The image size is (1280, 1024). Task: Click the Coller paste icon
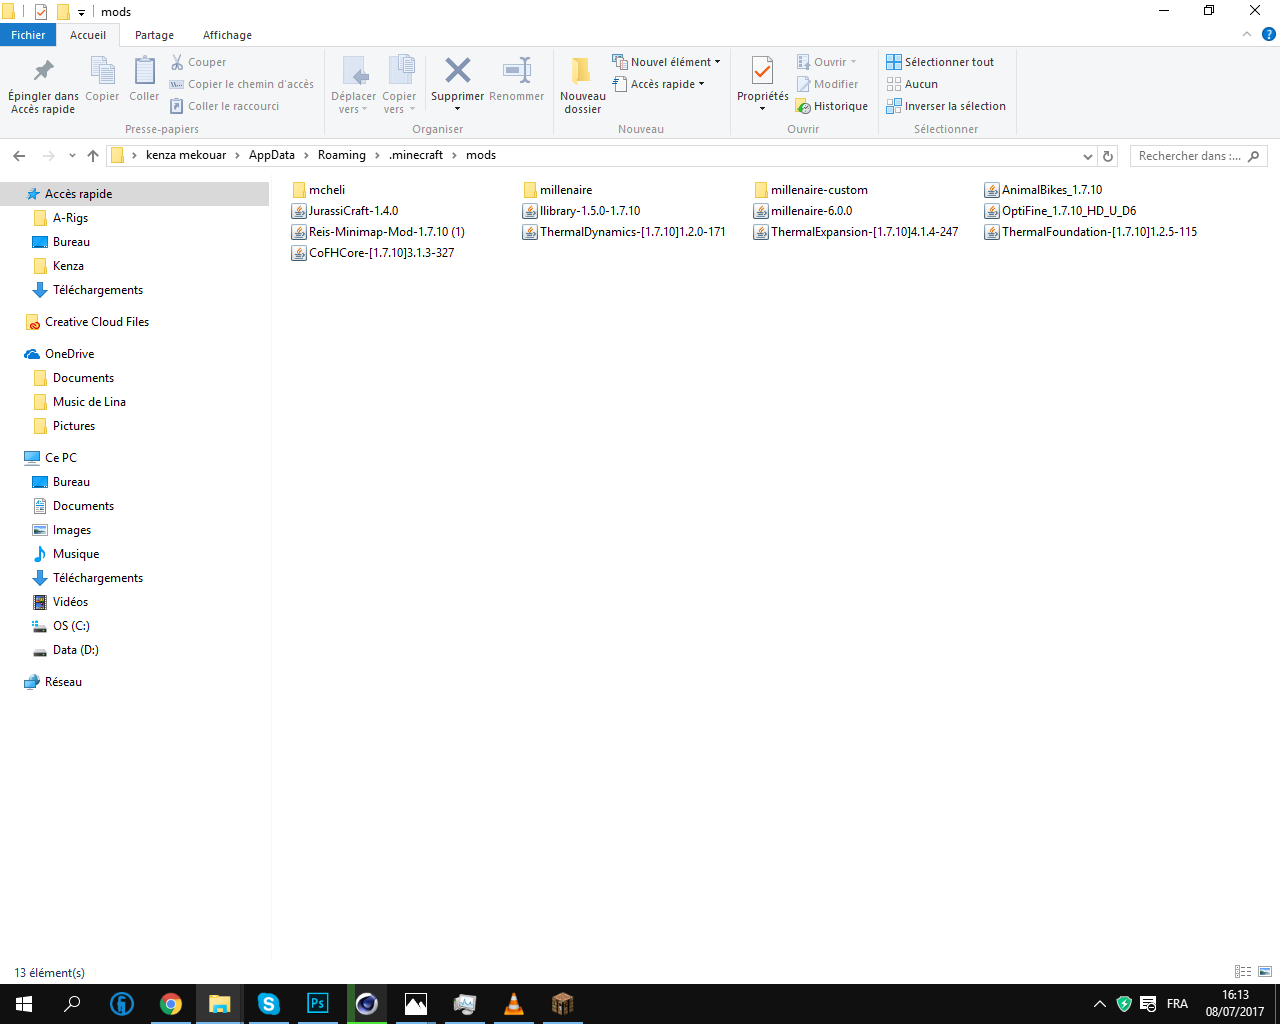tap(144, 79)
